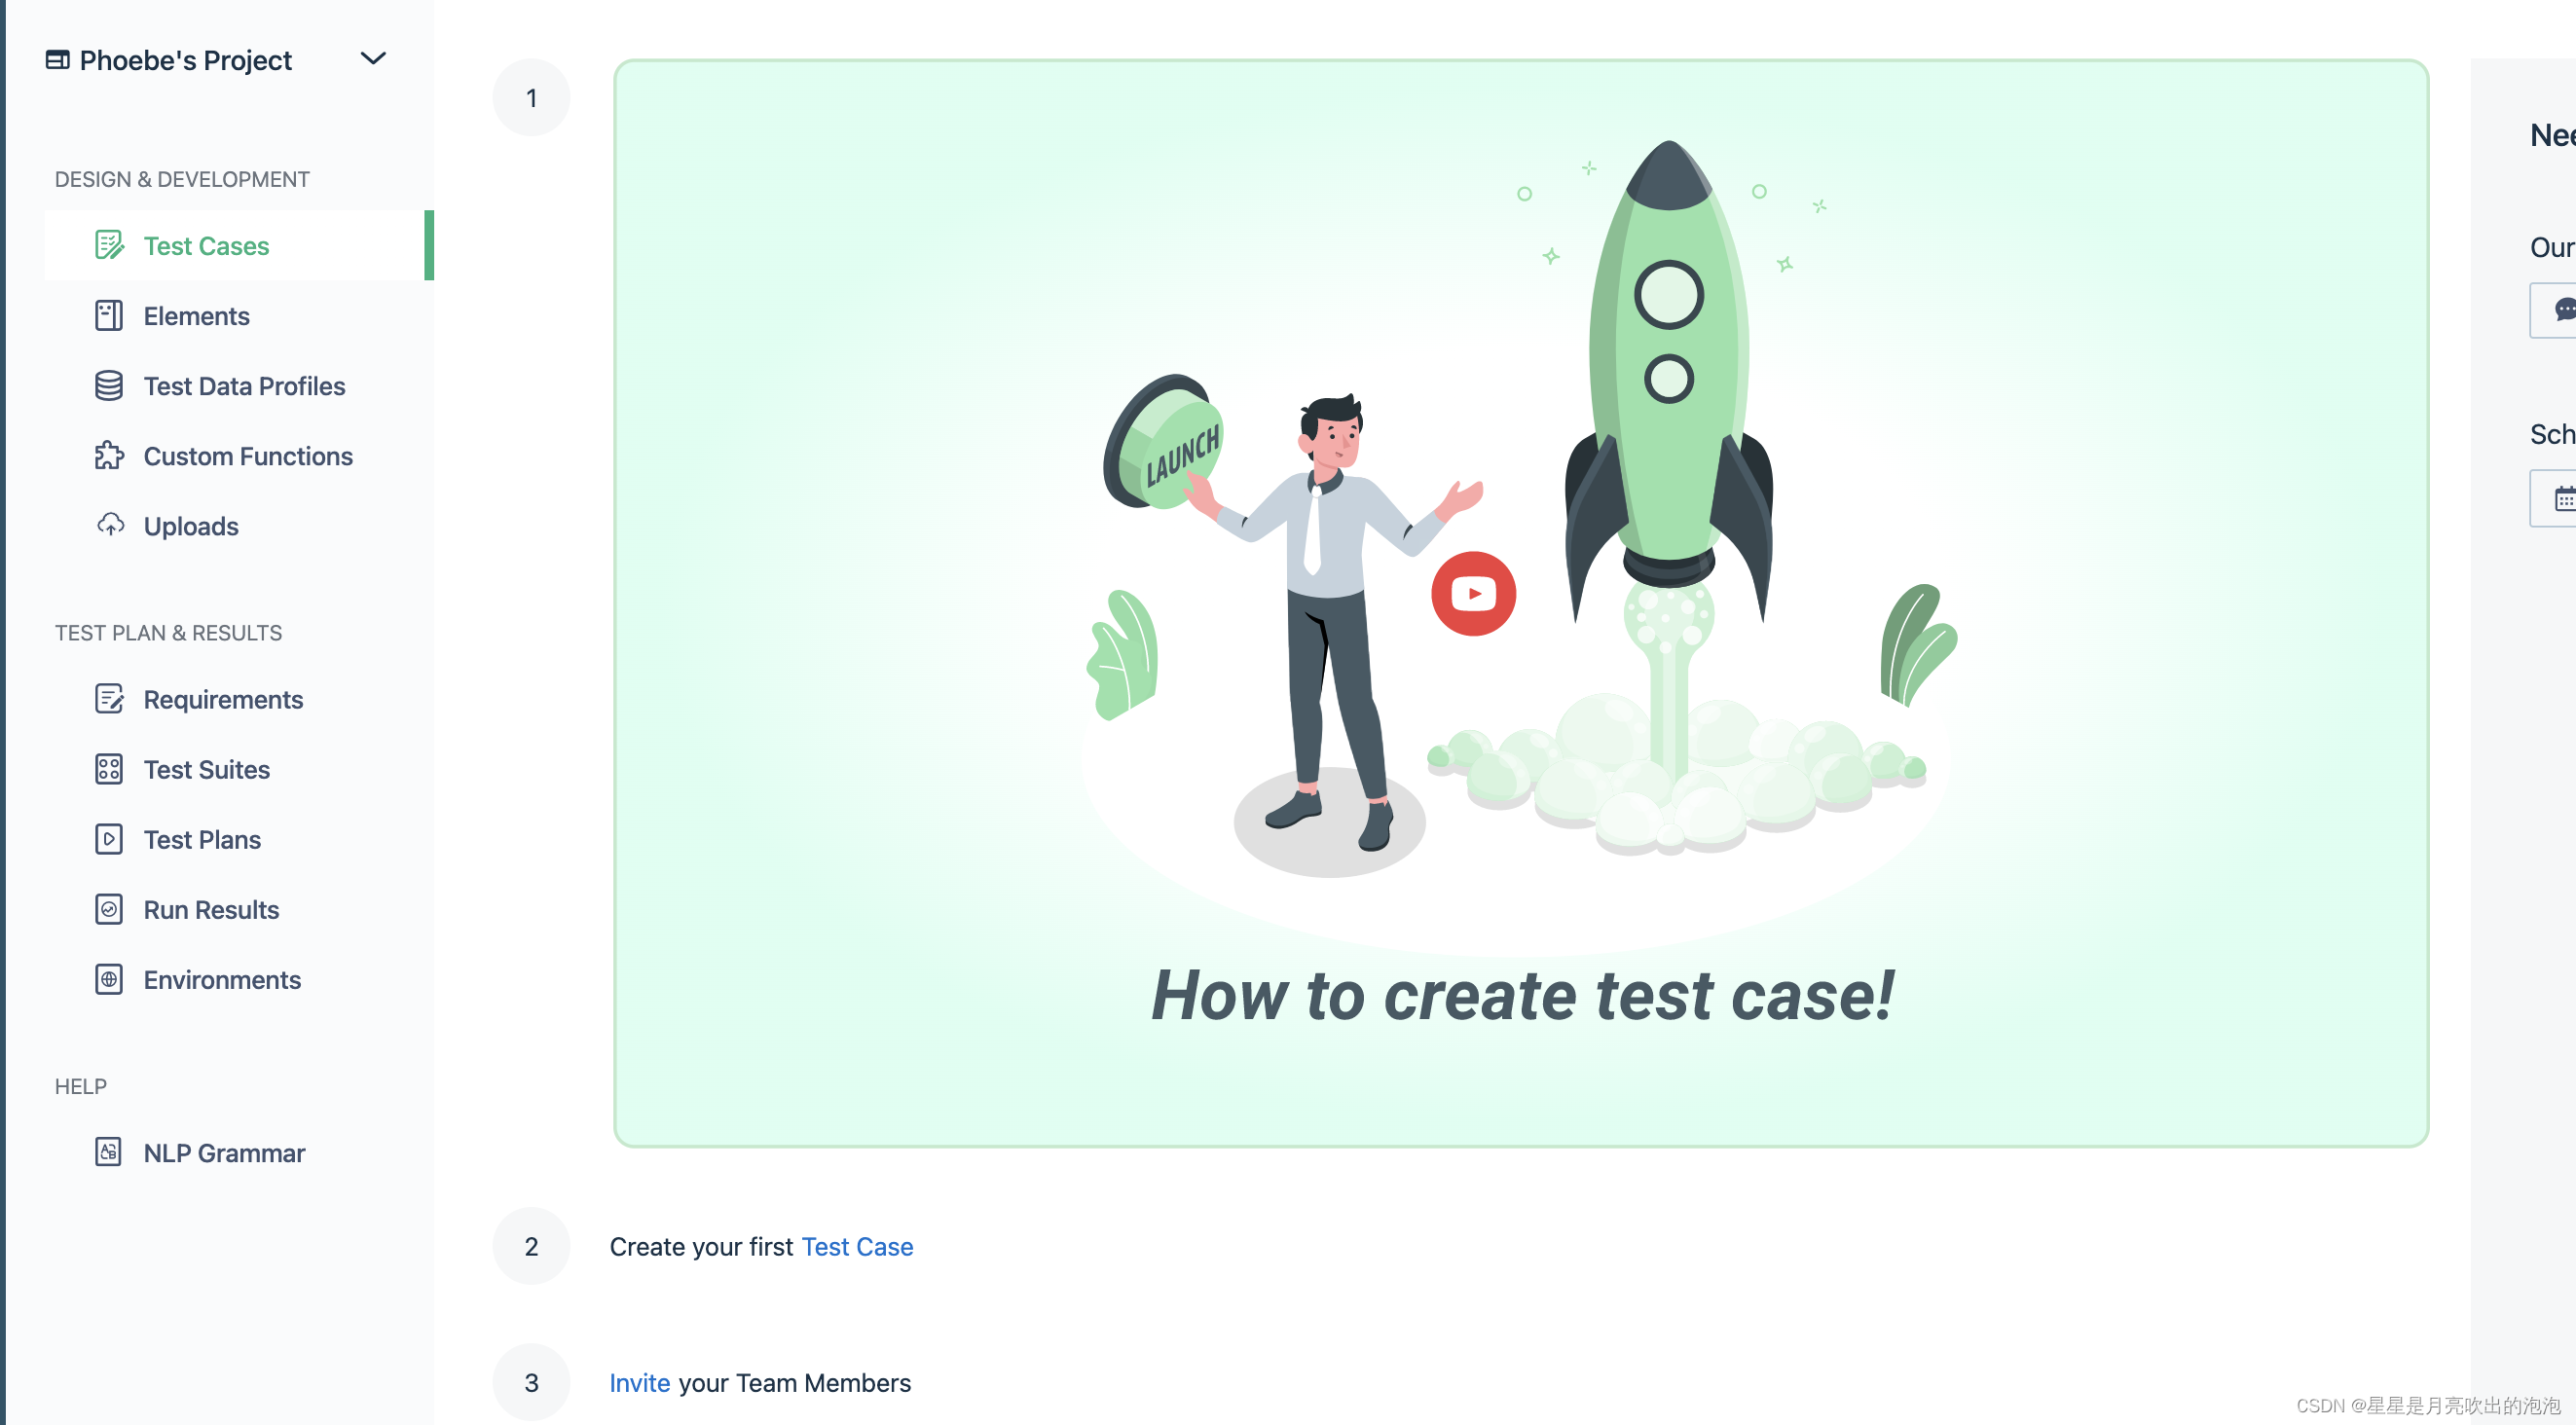
Task: Click the NLP Grammar icon
Action: (109, 1151)
